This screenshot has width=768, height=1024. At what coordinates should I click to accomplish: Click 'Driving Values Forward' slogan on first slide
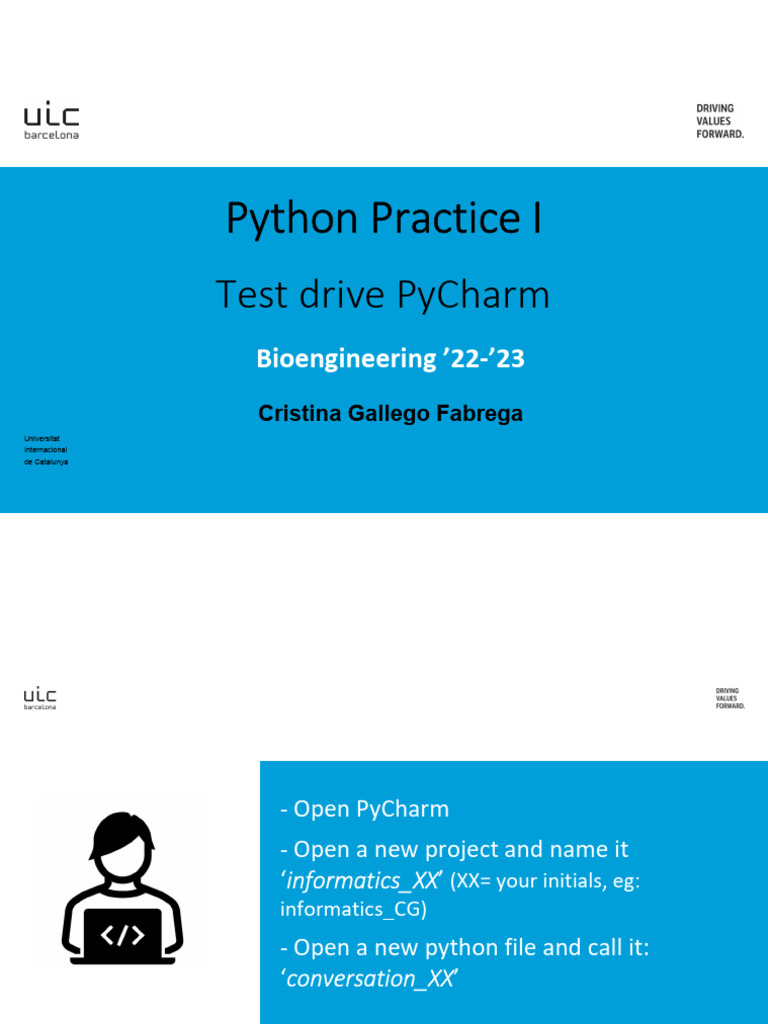tap(720, 121)
